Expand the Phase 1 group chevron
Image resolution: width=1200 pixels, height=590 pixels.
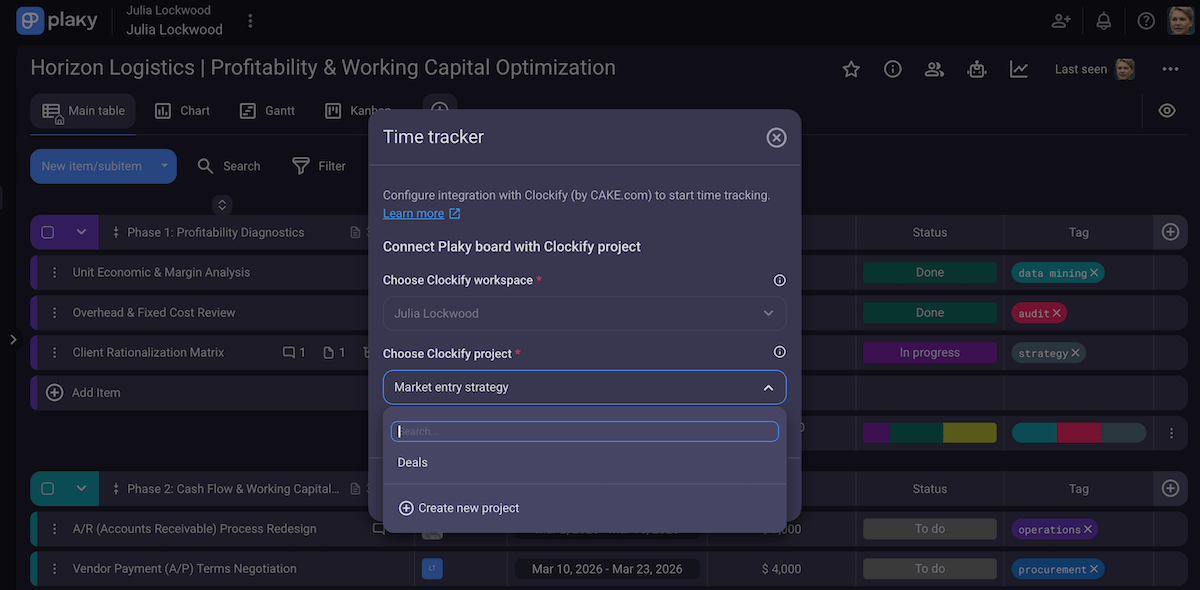82,233
